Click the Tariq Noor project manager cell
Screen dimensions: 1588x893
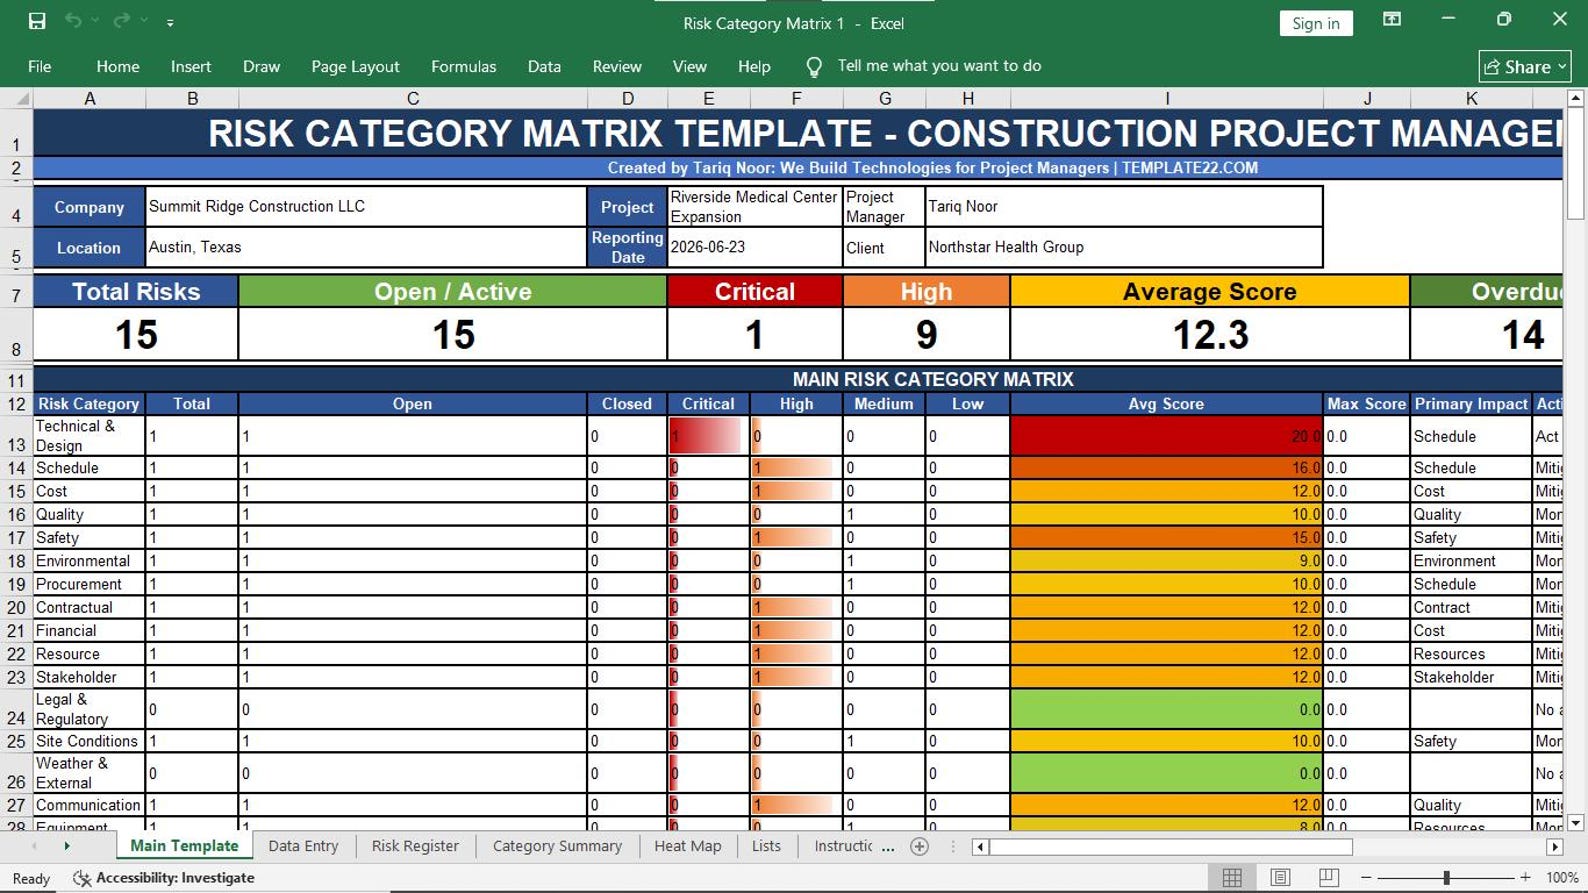(1124, 206)
